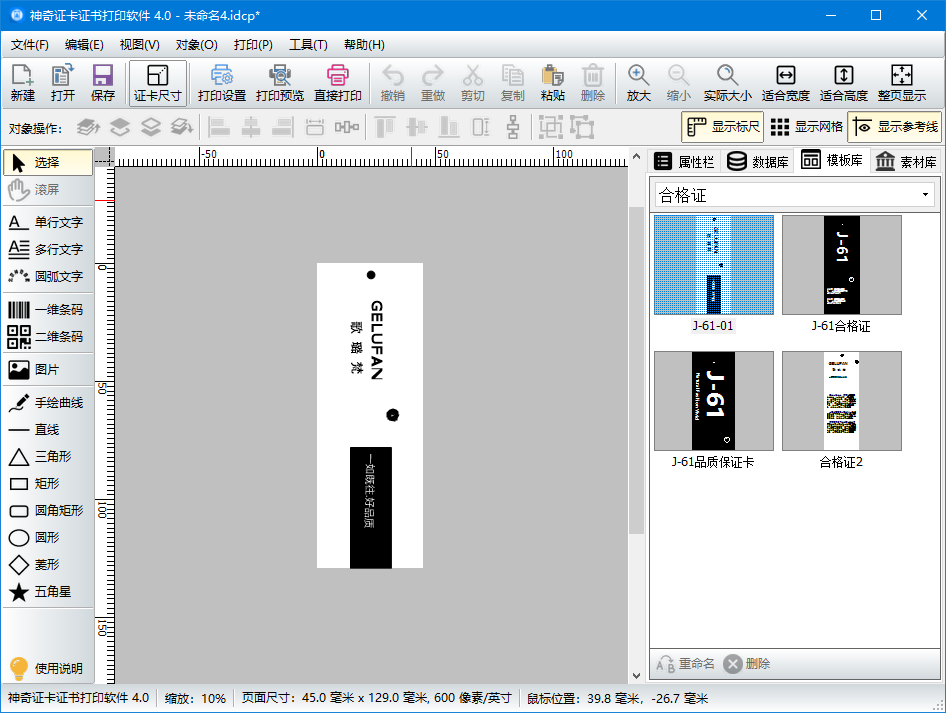Click the 撤销 undo icon
The width and height of the screenshot is (946, 713).
pyautogui.click(x=393, y=83)
